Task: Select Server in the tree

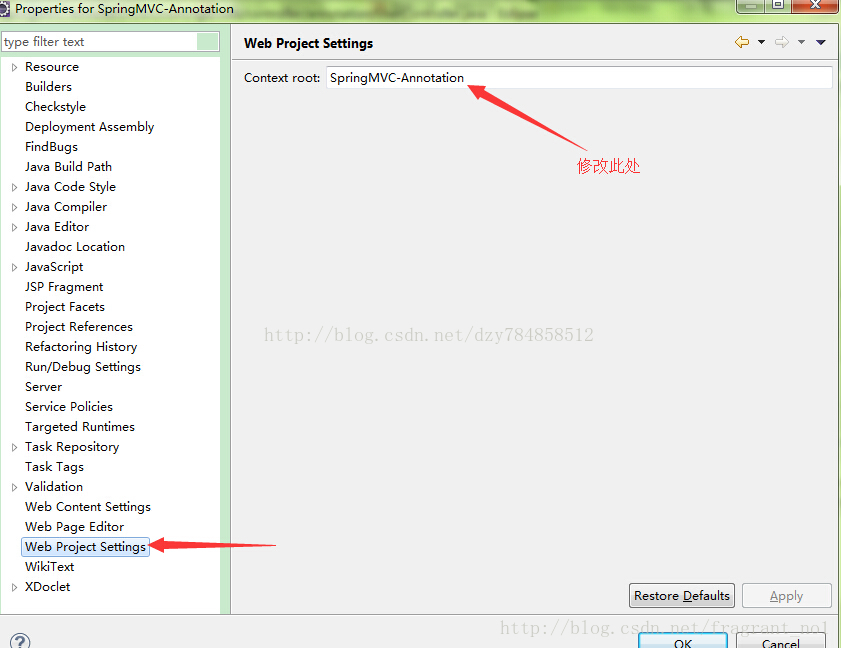Action: (43, 387)
